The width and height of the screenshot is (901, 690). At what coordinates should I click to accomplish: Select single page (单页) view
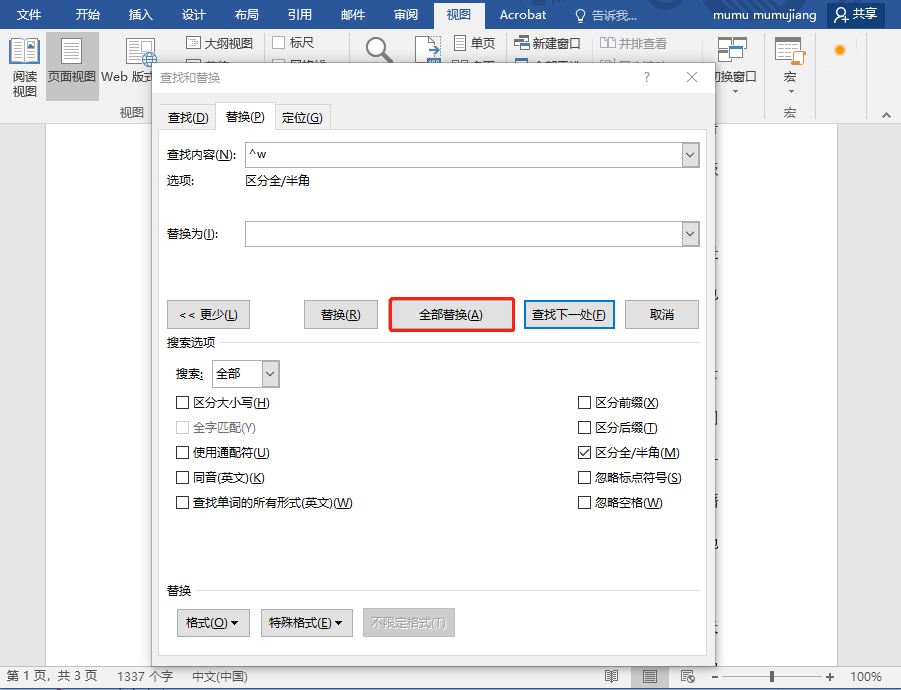click(x=474, y=43)
